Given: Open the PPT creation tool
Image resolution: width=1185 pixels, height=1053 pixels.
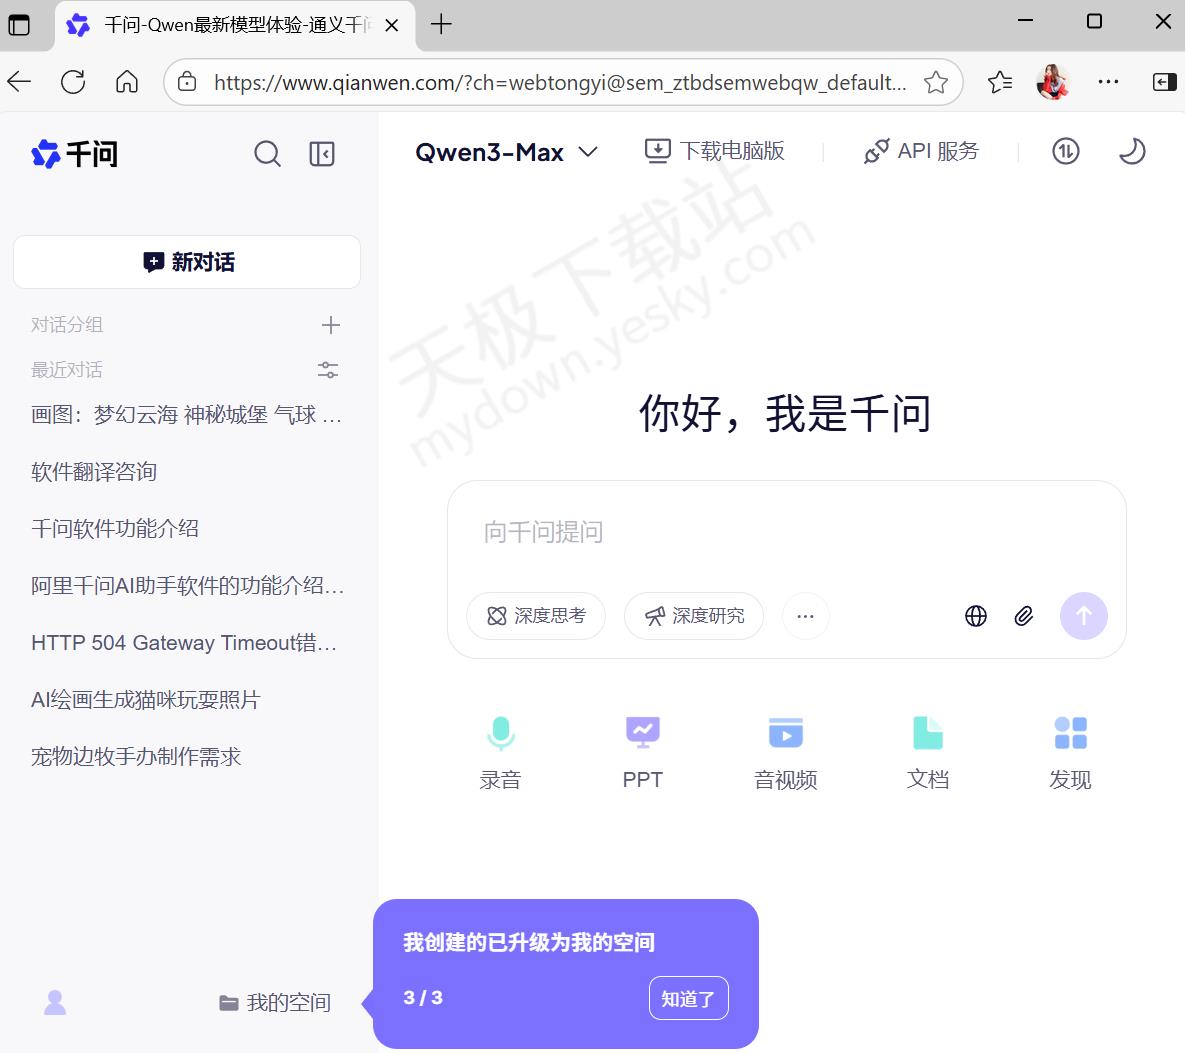Looking at the screenshot, I should click(x=642, y=752).
